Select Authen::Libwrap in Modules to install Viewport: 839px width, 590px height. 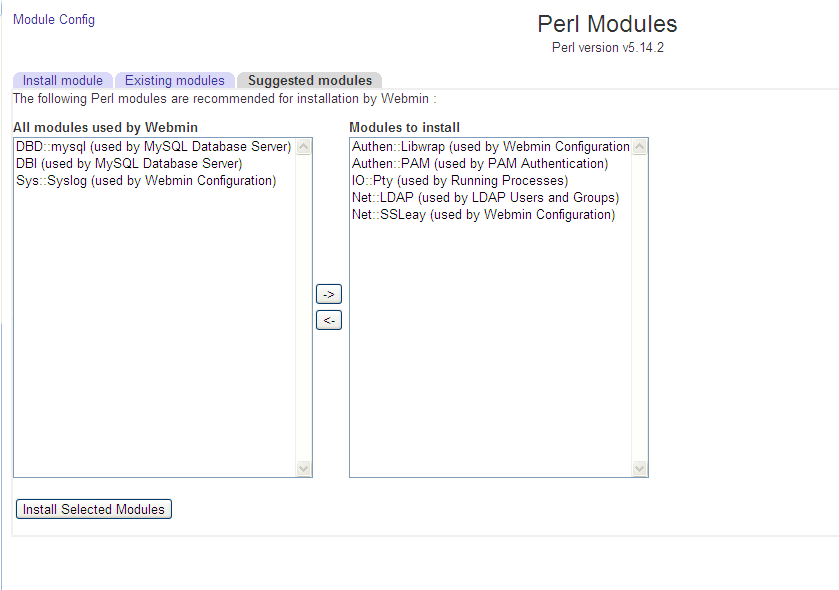(490, 147)
